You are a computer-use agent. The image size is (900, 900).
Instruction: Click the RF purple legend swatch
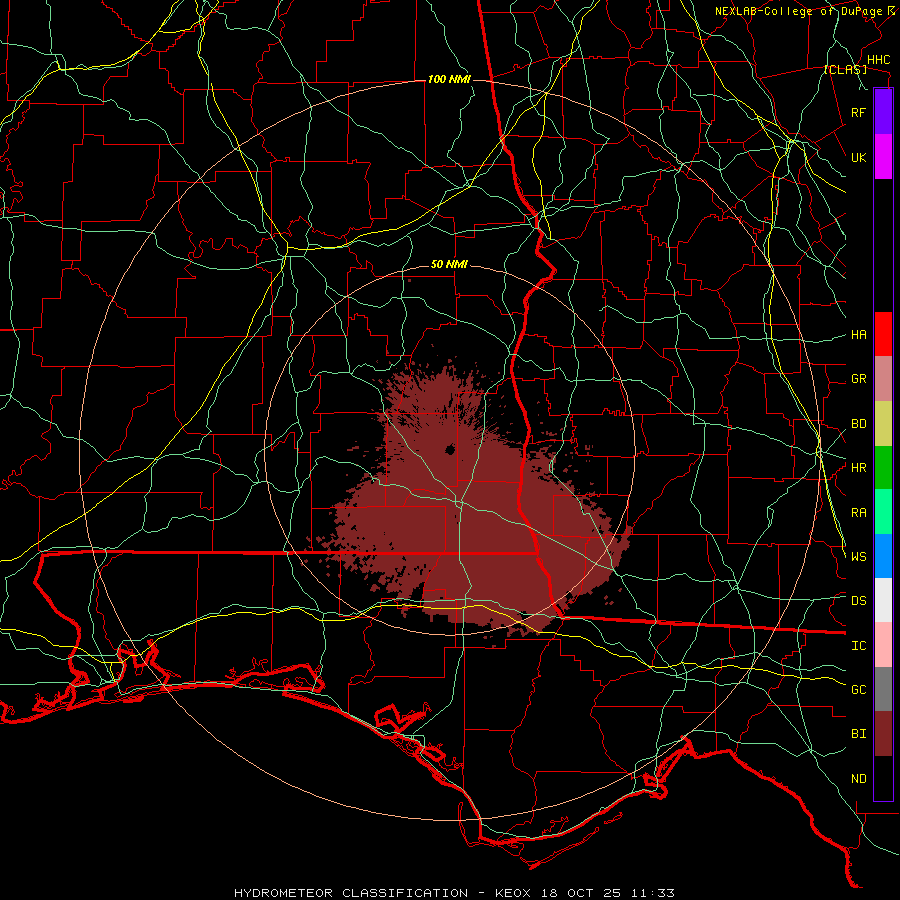point(883,112)
